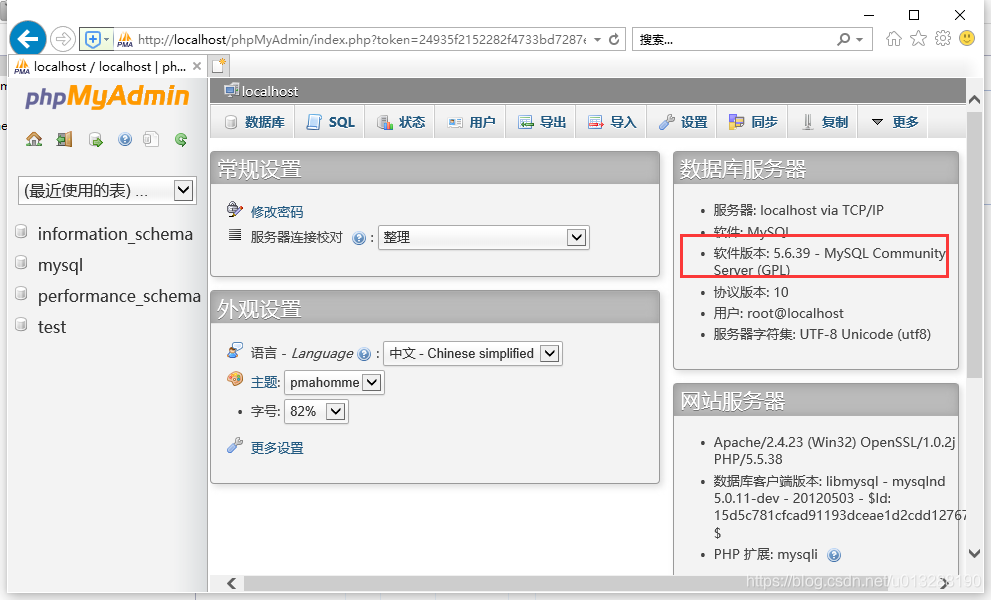Screen dimensions: 991x600
Task: Click the phpMyAdmin home icon
Action: 34,139
